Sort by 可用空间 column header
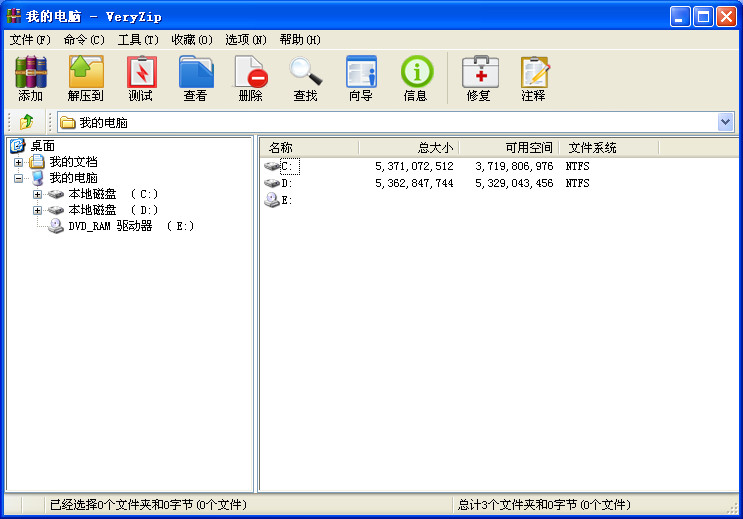The width and height of the screenshot is (743, 519). [x=509, y=148]
